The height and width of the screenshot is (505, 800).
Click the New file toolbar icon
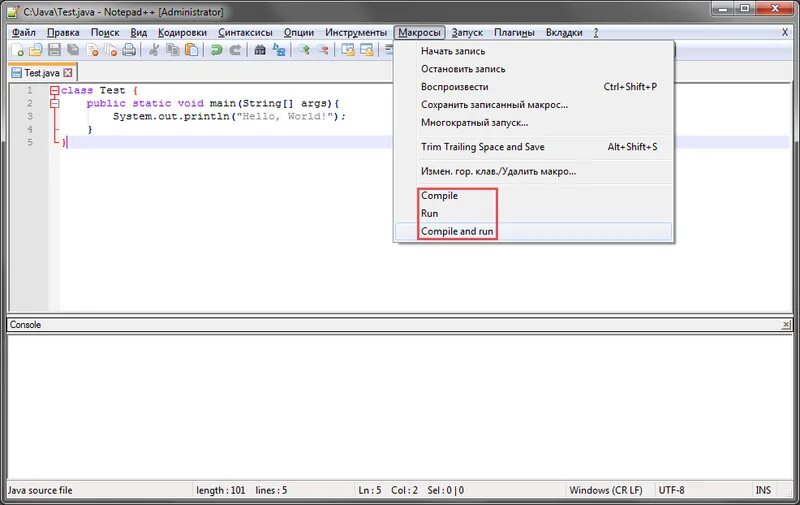tap(18, 50)
